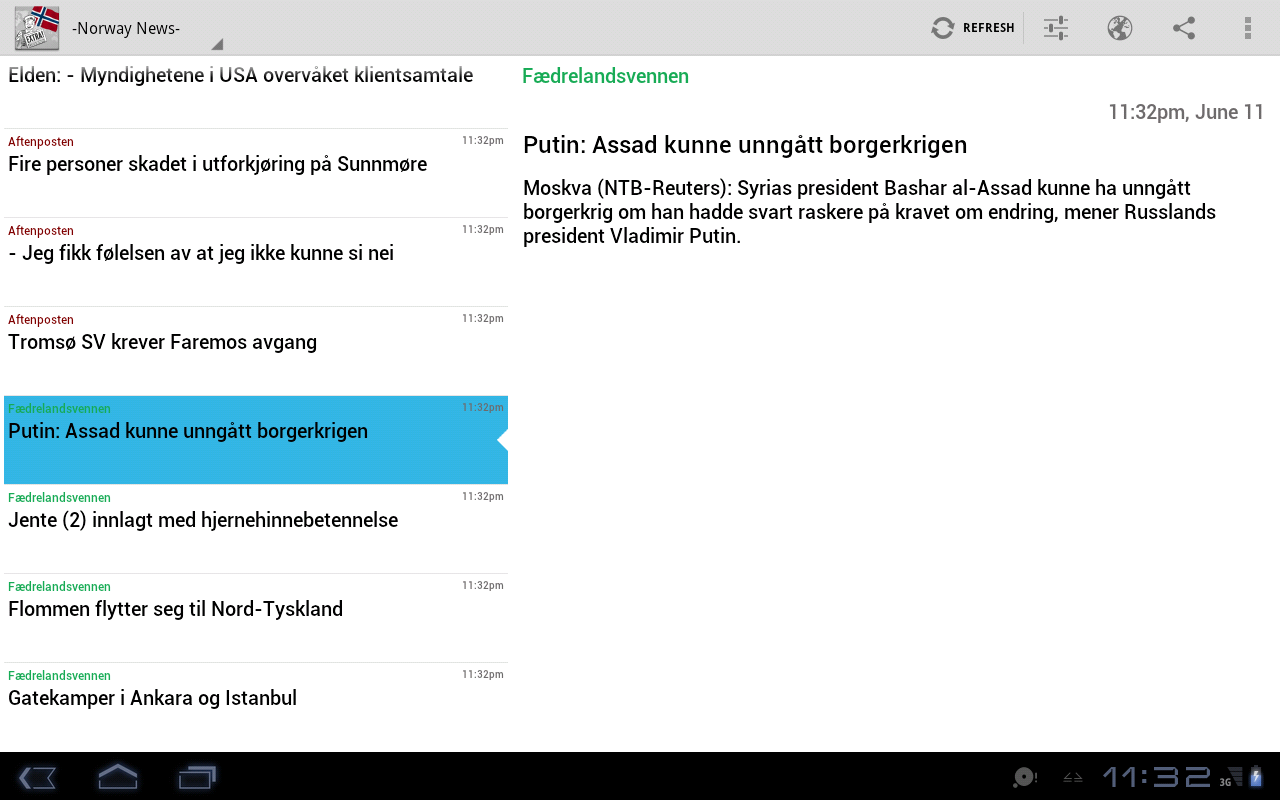Click article pane headline 'Putin: Assad kunne unngått borgerkrigen'
The image size is (1280, 800).
[x=745, y=145]
